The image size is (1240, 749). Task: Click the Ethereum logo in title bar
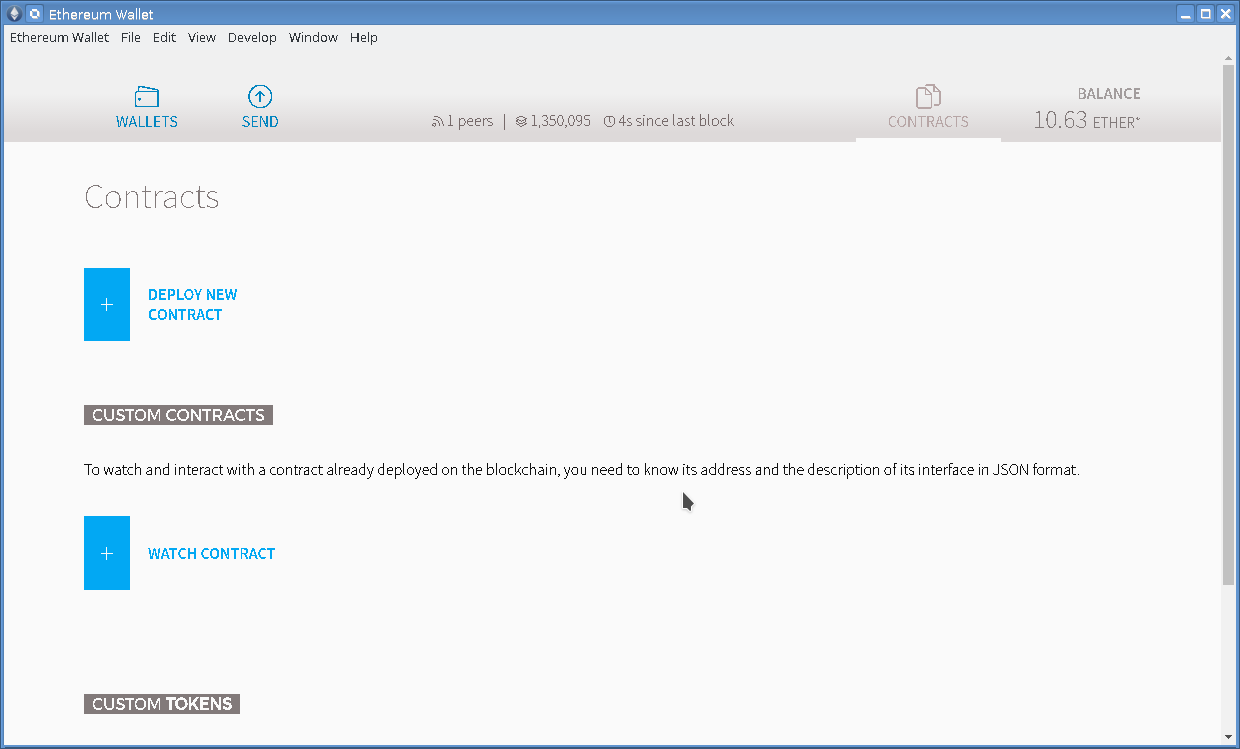pos(14,14)
